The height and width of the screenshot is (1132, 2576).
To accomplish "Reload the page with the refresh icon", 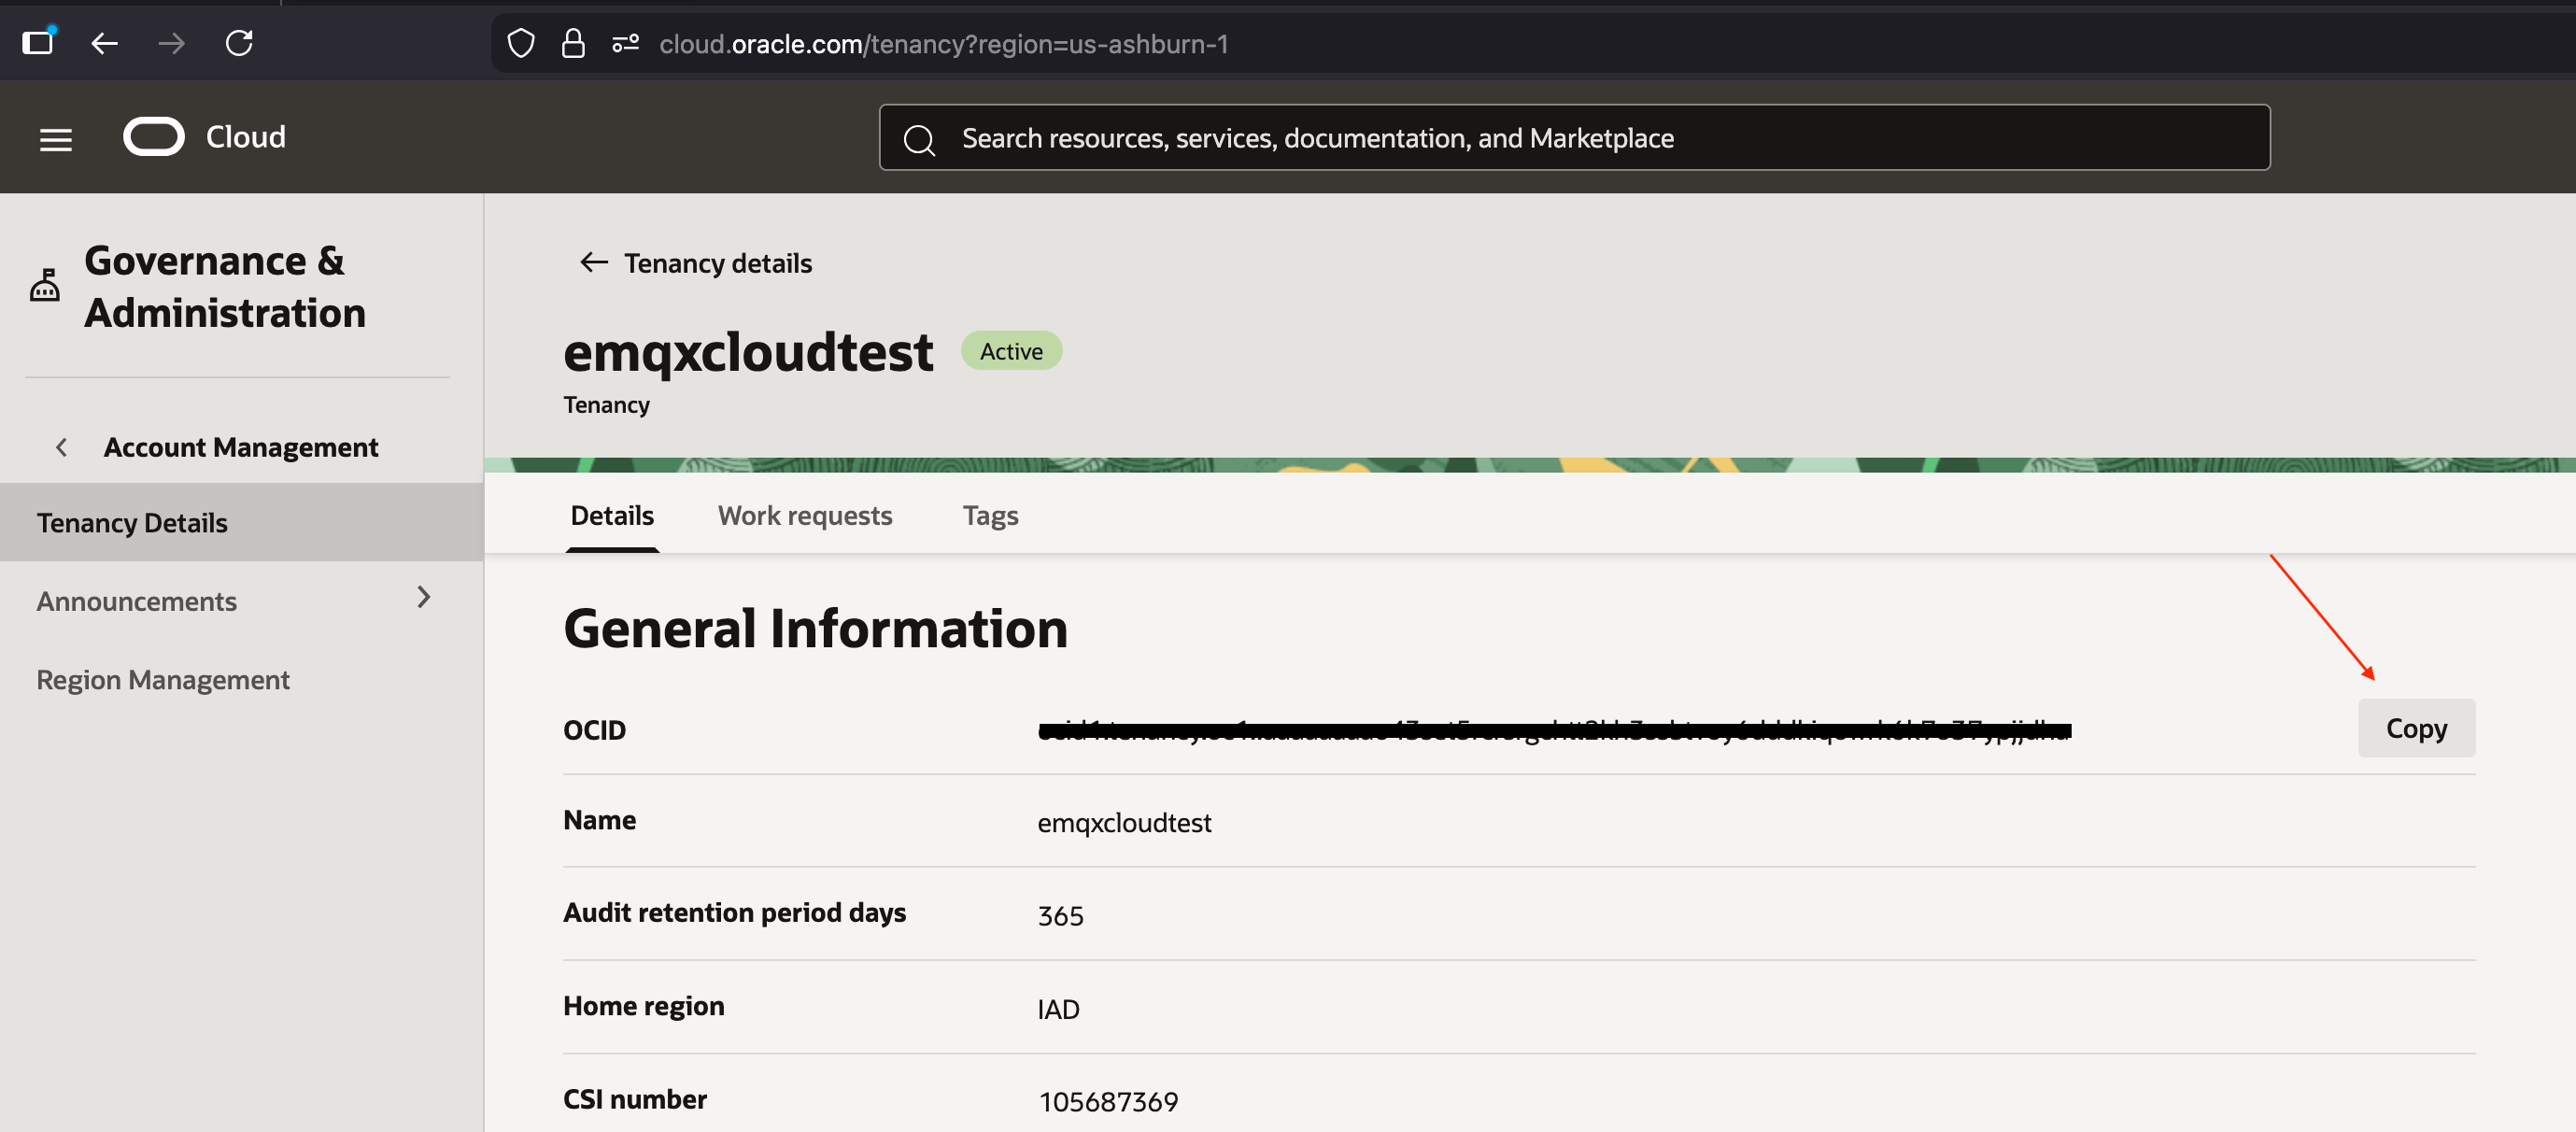I will [239, 43].
